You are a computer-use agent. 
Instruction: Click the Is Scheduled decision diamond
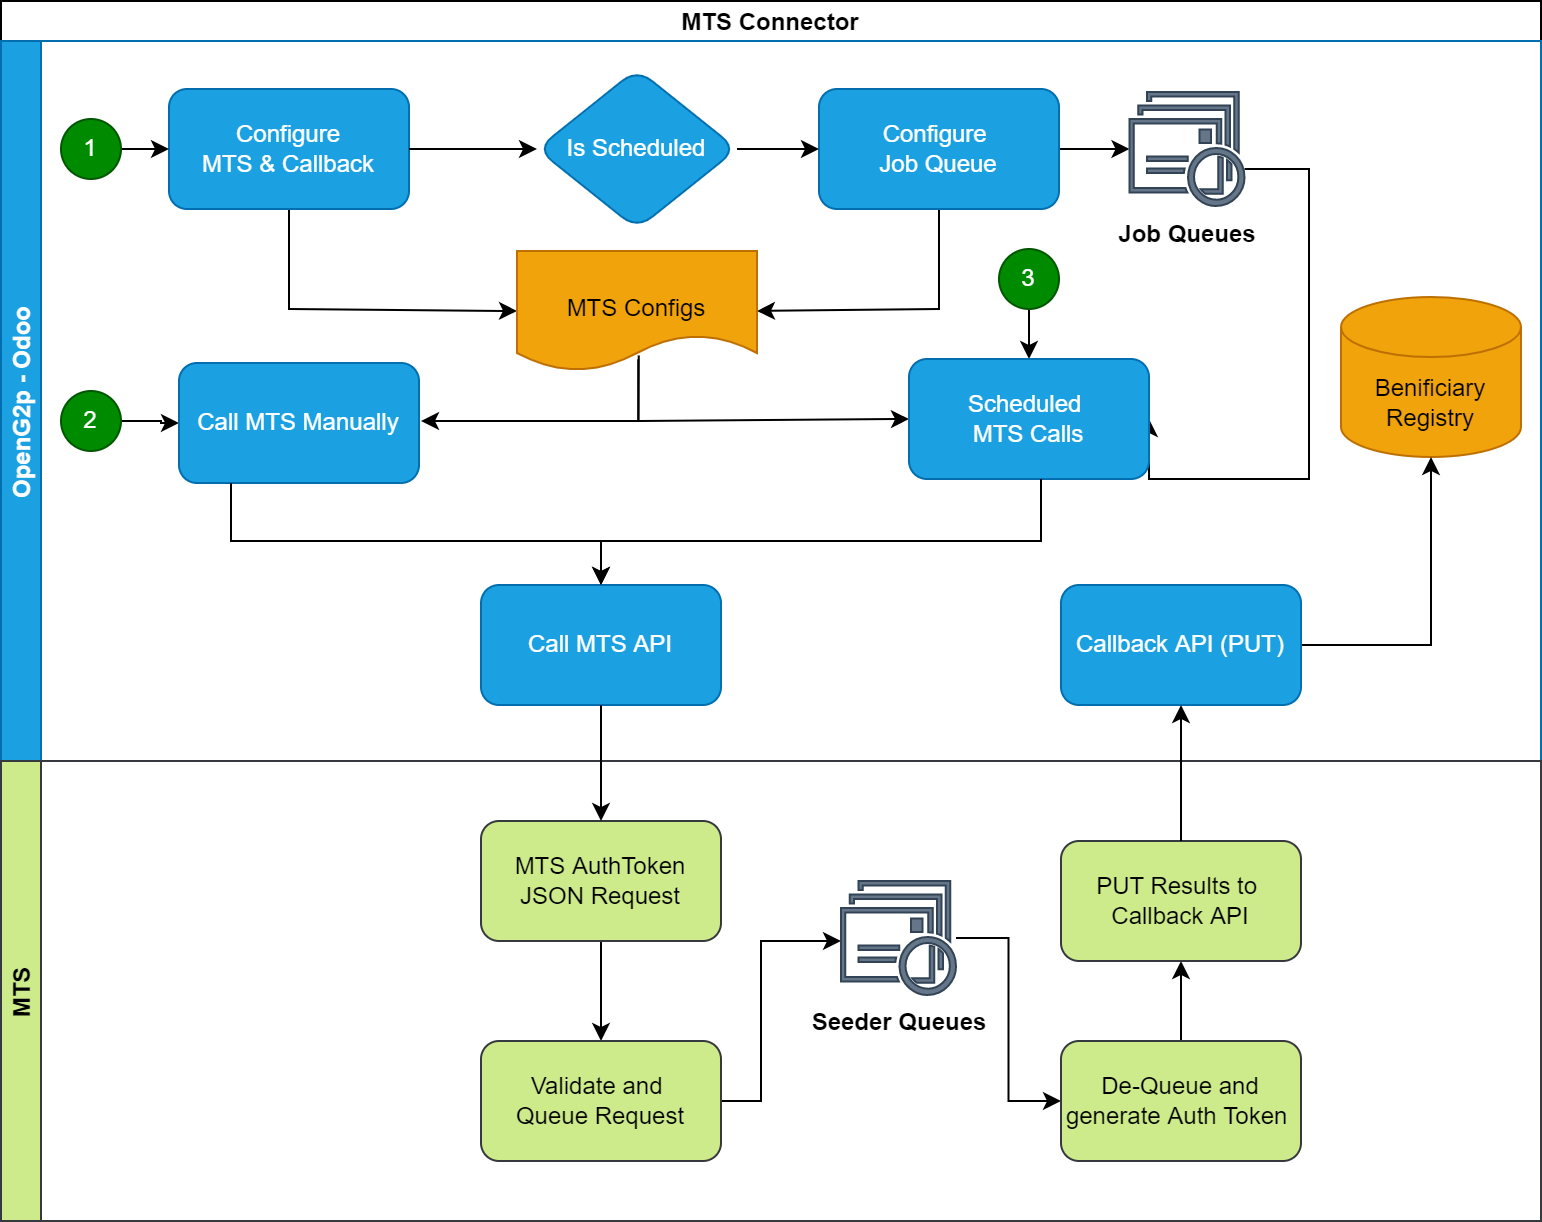point(636,149)
